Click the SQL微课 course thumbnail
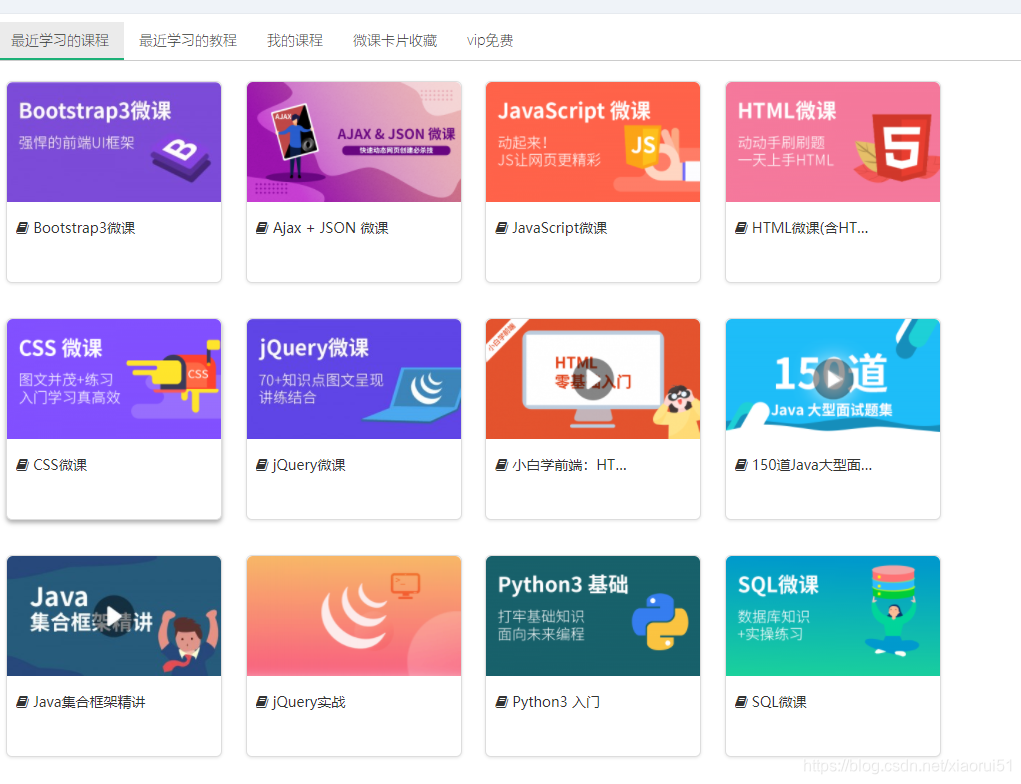Viewport: 1021px width, 784px height. coord(832,615)
